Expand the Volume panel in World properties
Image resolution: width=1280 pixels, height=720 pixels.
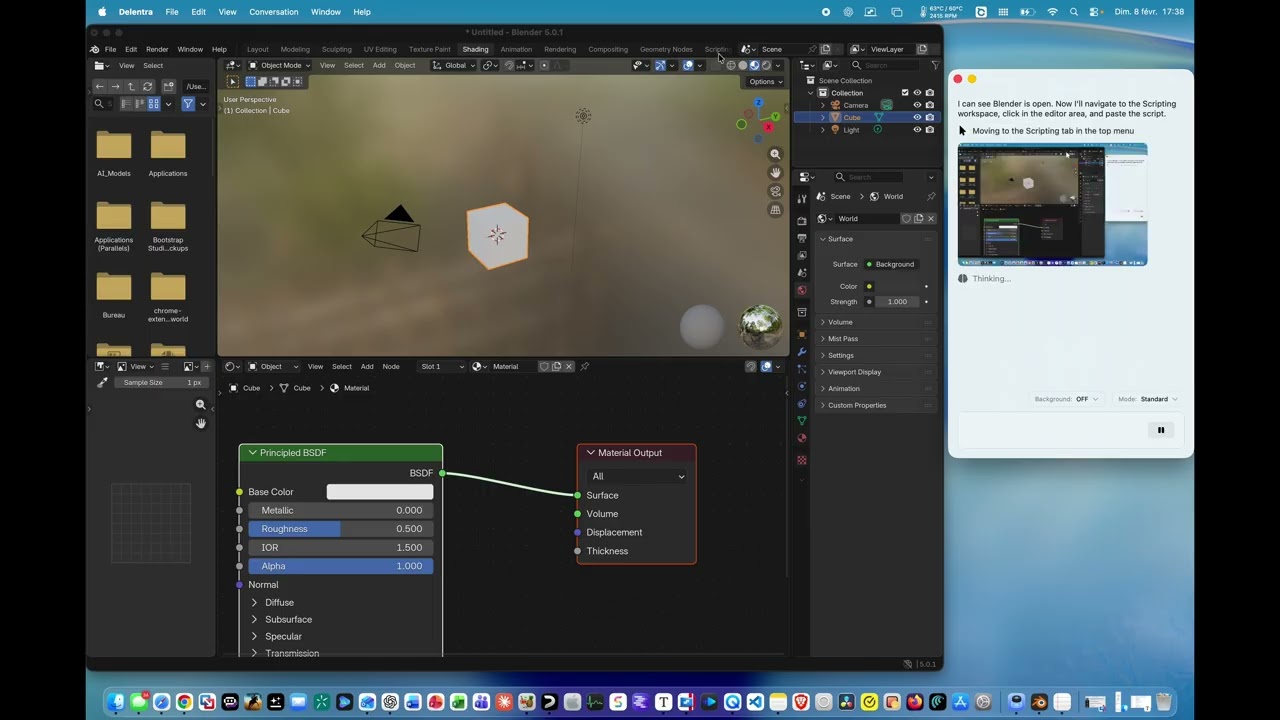[876, 322]
